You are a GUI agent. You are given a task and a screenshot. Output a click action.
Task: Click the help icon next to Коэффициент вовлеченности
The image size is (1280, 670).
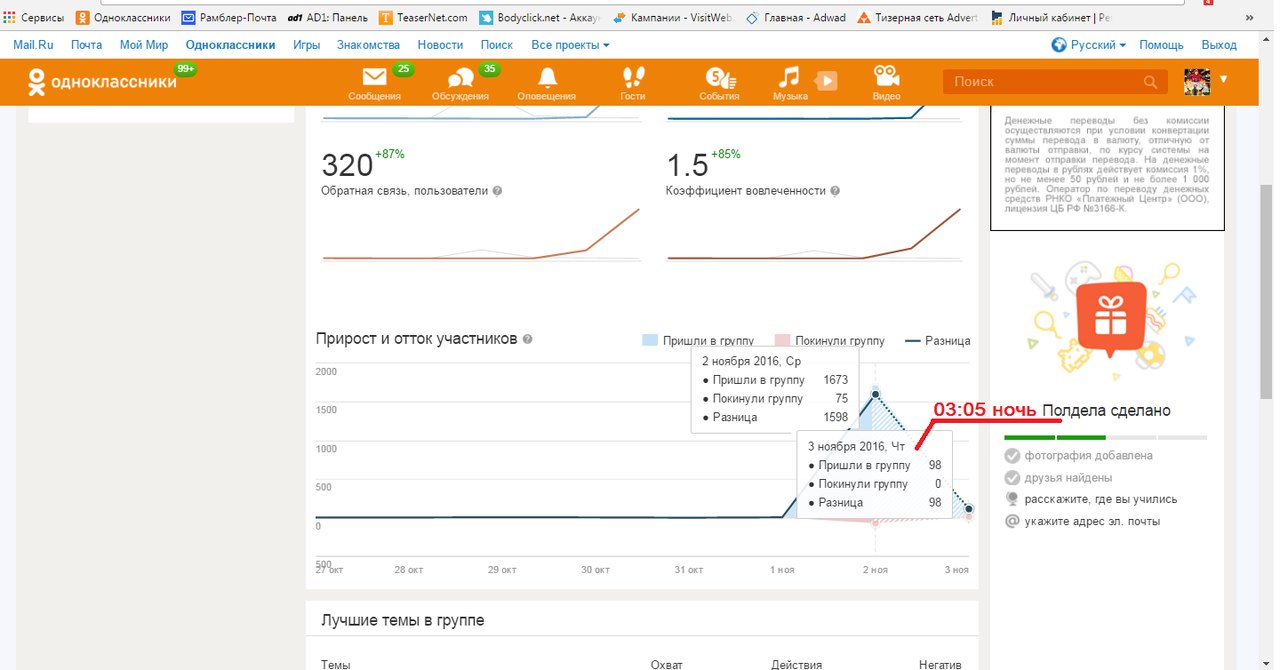(x=835, y=191)
